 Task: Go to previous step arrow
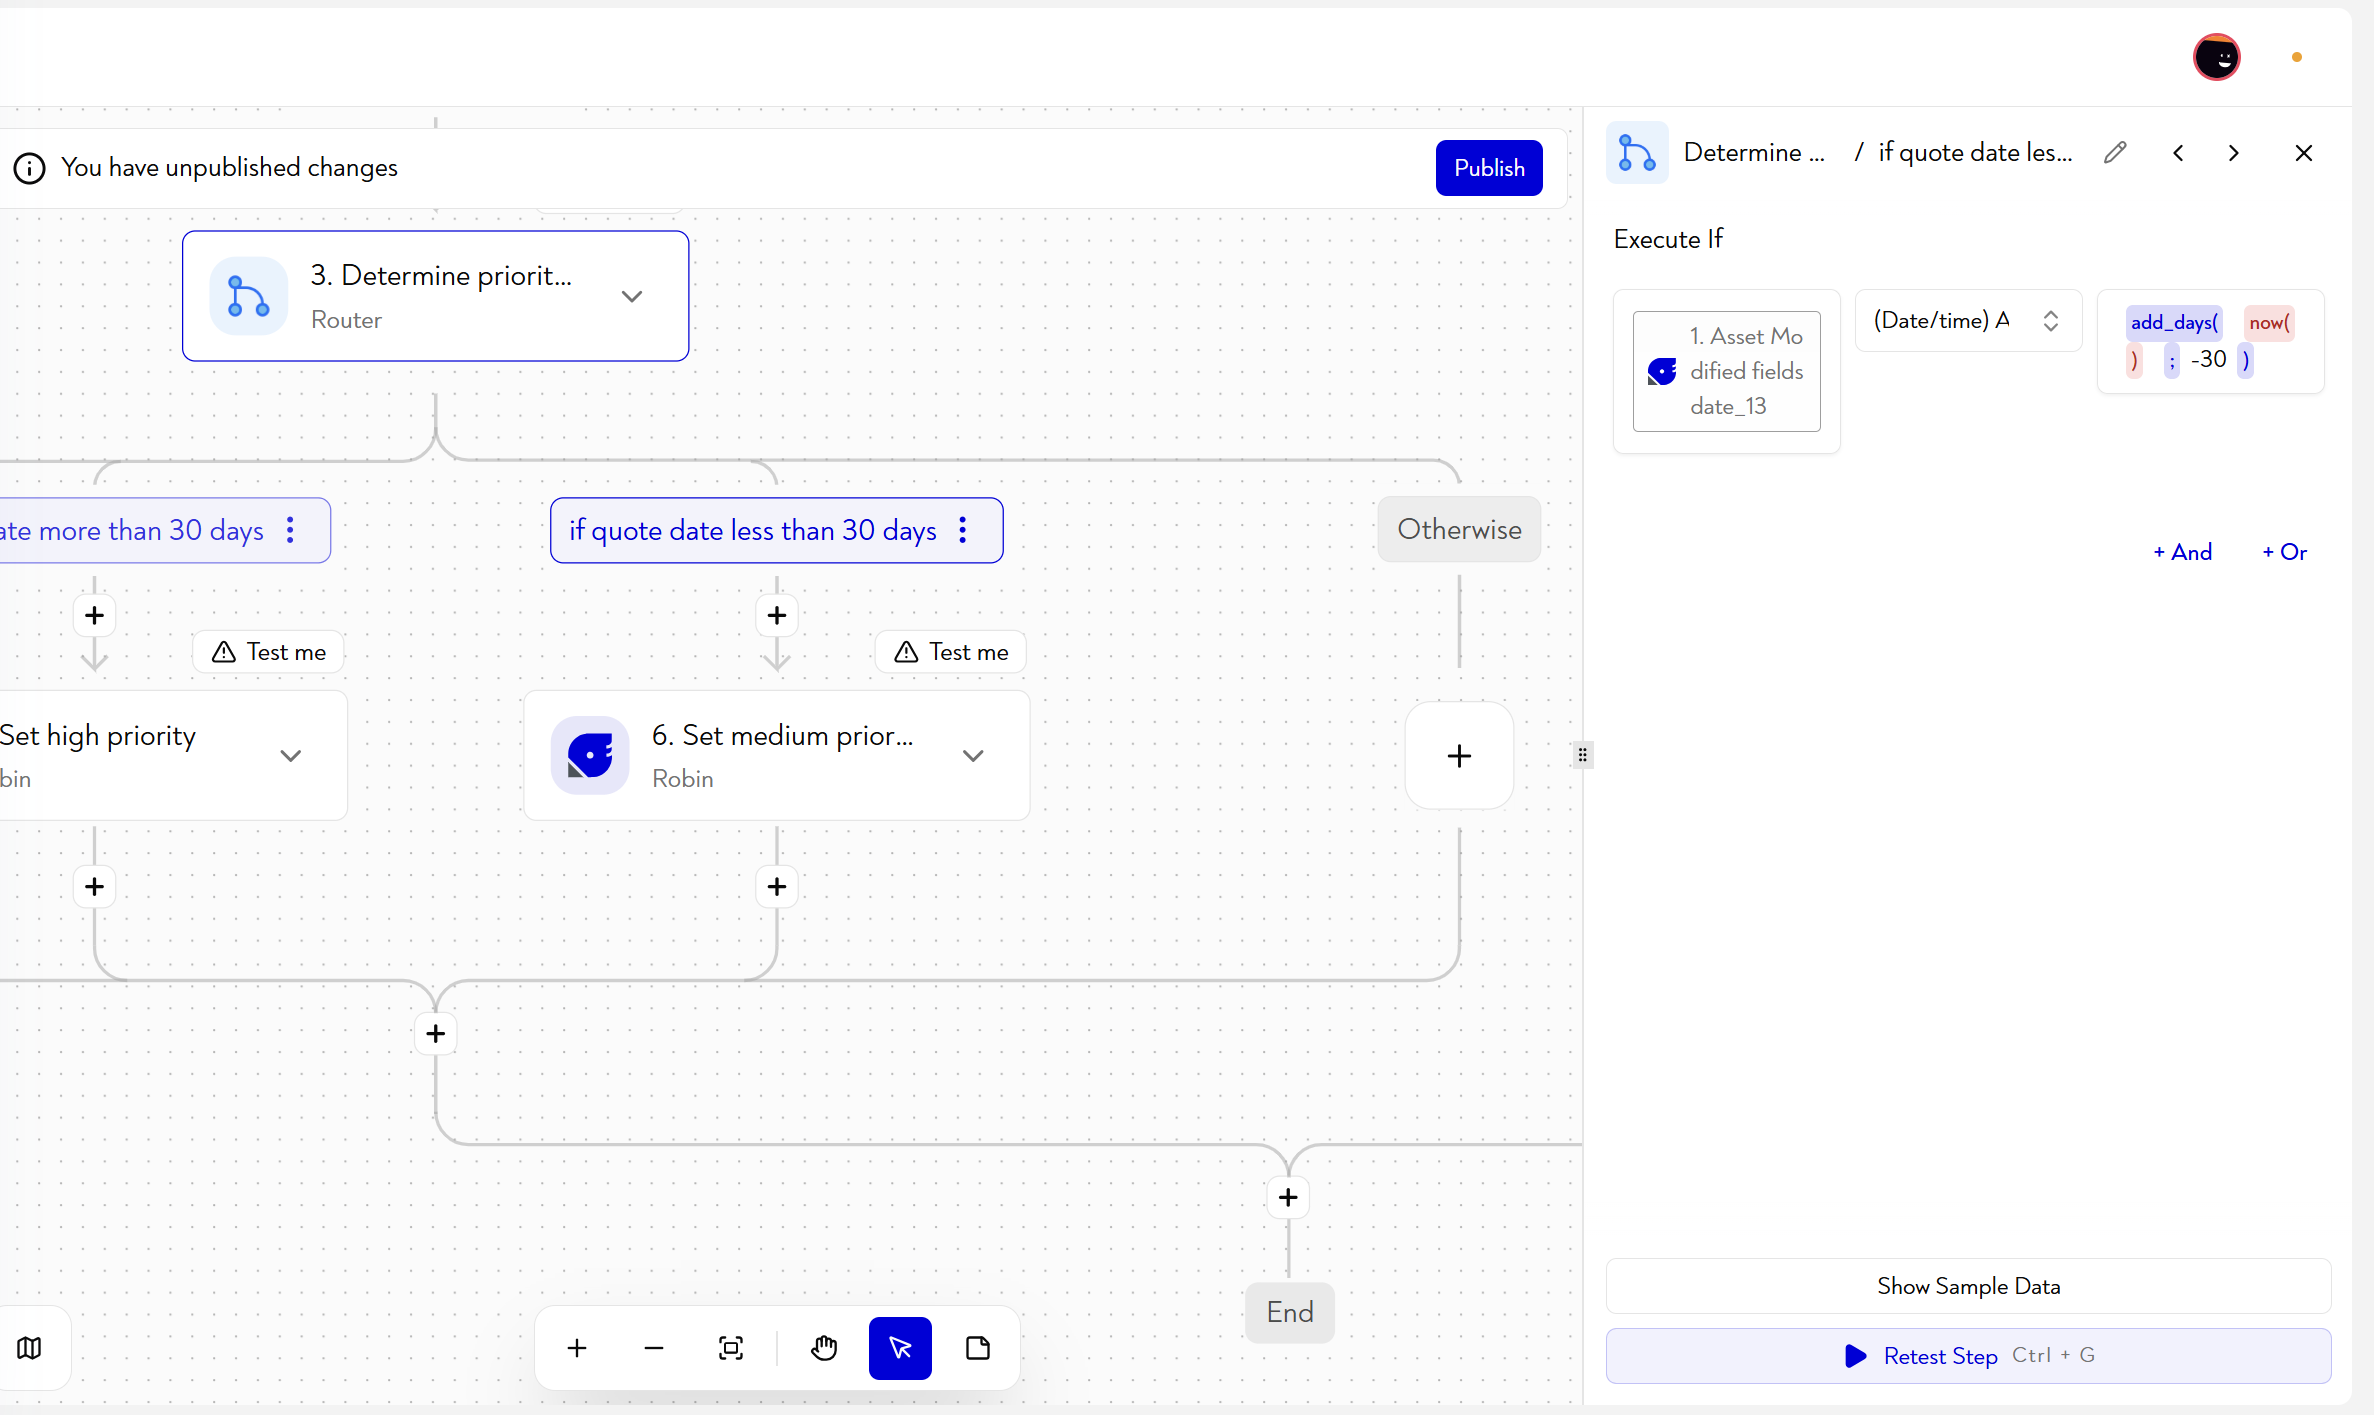coord(2178,153)
